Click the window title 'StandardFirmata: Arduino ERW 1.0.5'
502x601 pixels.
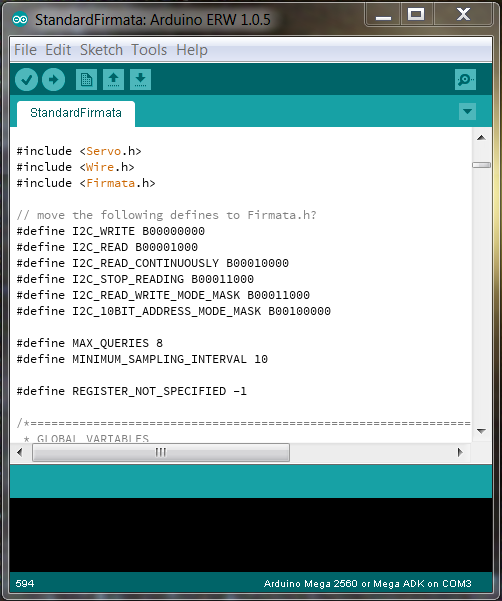pos(153,20)
